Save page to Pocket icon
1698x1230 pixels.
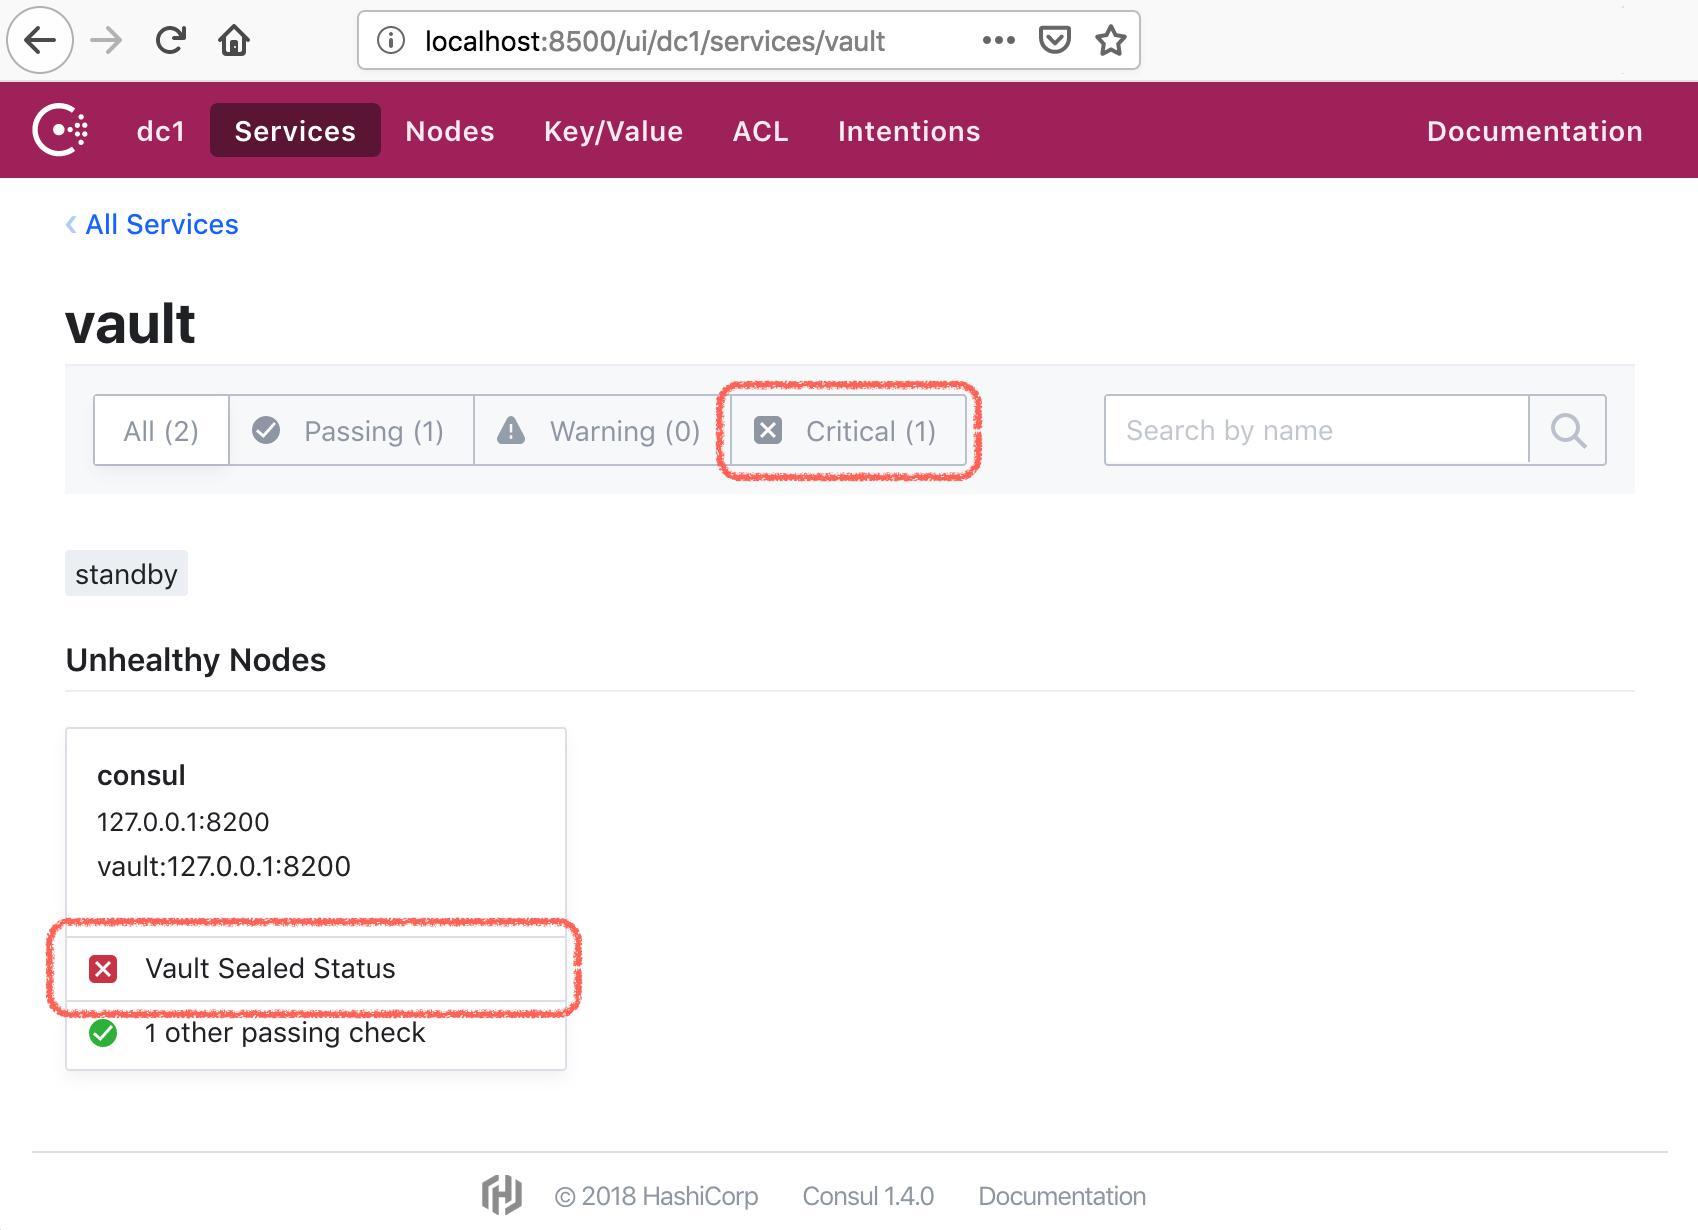point(1055,40)
